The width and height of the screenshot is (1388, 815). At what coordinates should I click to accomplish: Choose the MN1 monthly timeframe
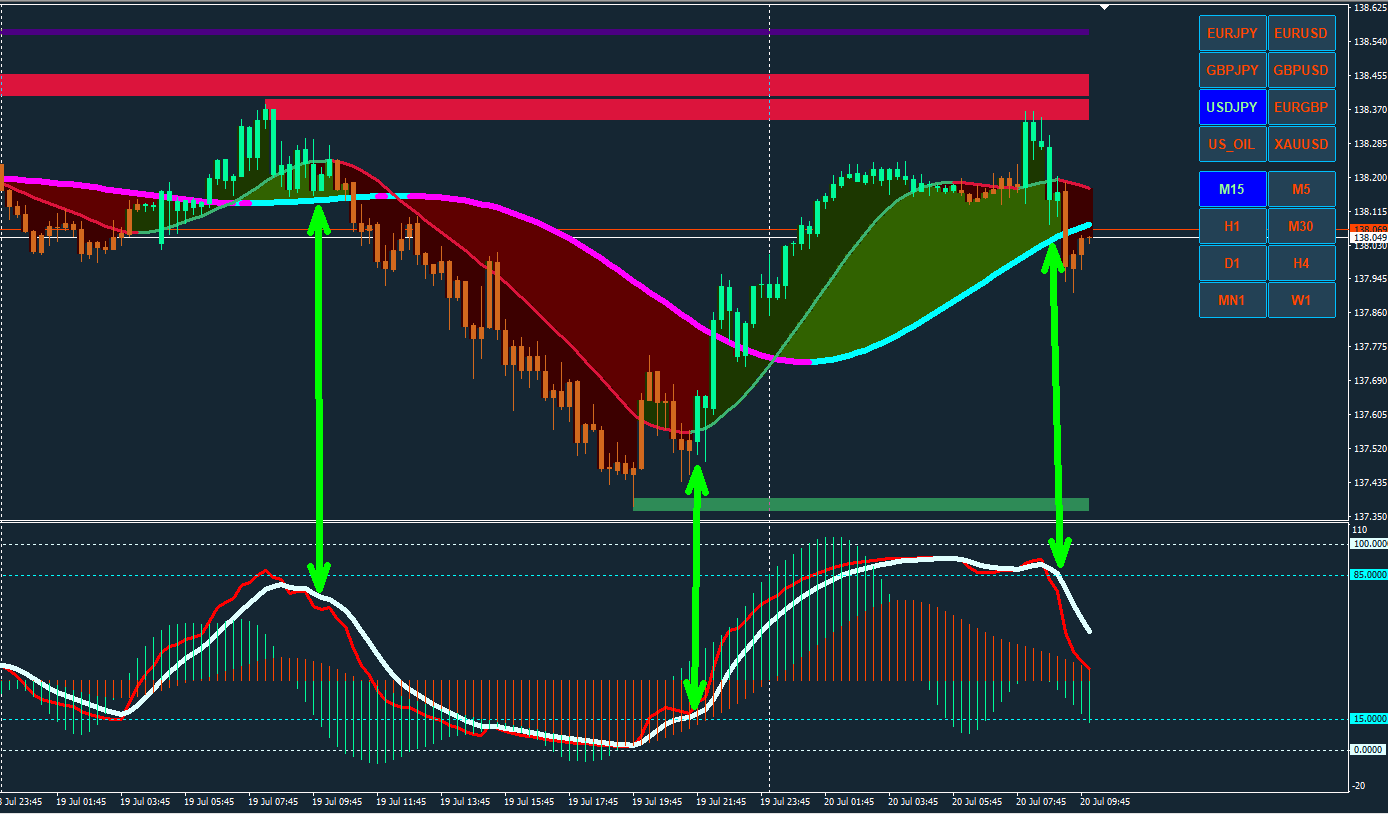click(1232, 300)
